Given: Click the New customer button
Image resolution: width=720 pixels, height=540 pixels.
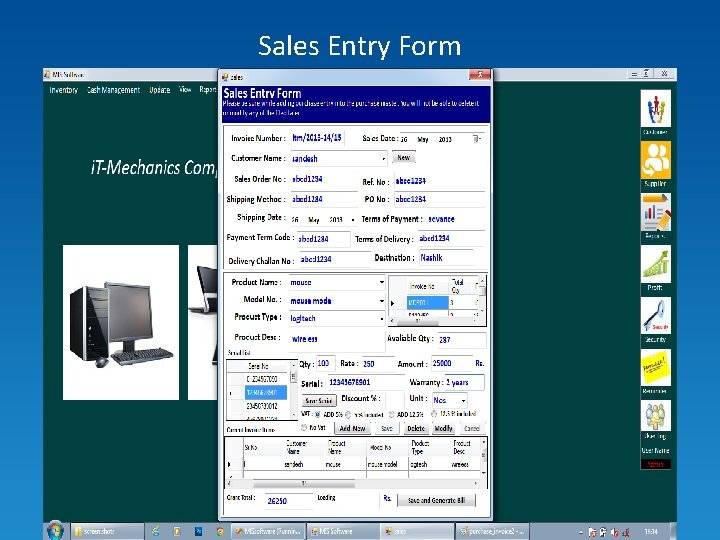Looking at the screenshot, I should [x=404, y=158].
